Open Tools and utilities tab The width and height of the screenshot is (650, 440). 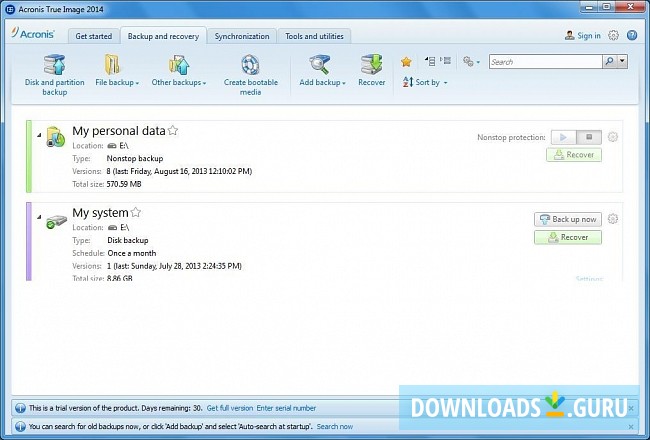pos(314,36)
